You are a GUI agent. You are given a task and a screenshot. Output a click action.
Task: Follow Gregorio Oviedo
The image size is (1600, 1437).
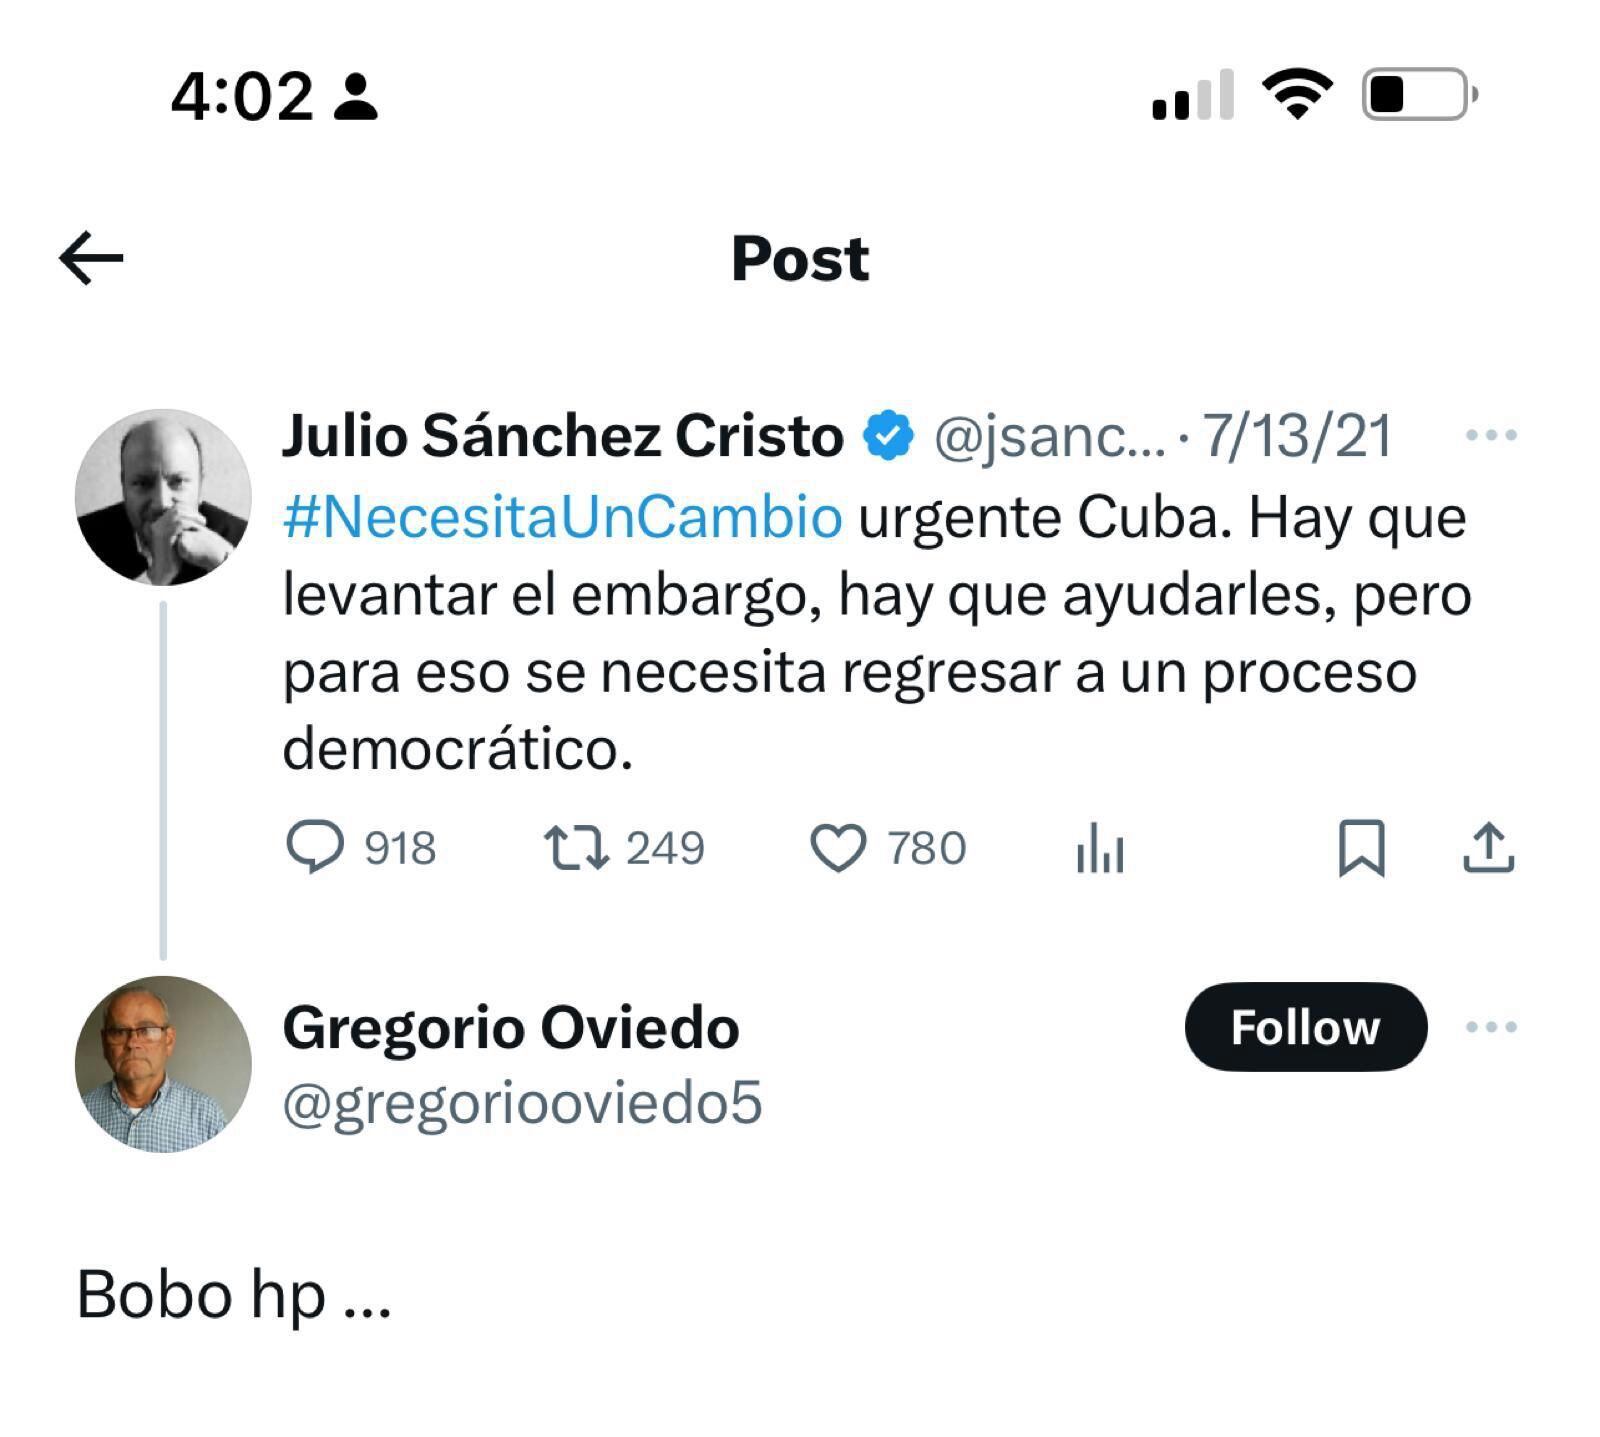(1306, 1027)
